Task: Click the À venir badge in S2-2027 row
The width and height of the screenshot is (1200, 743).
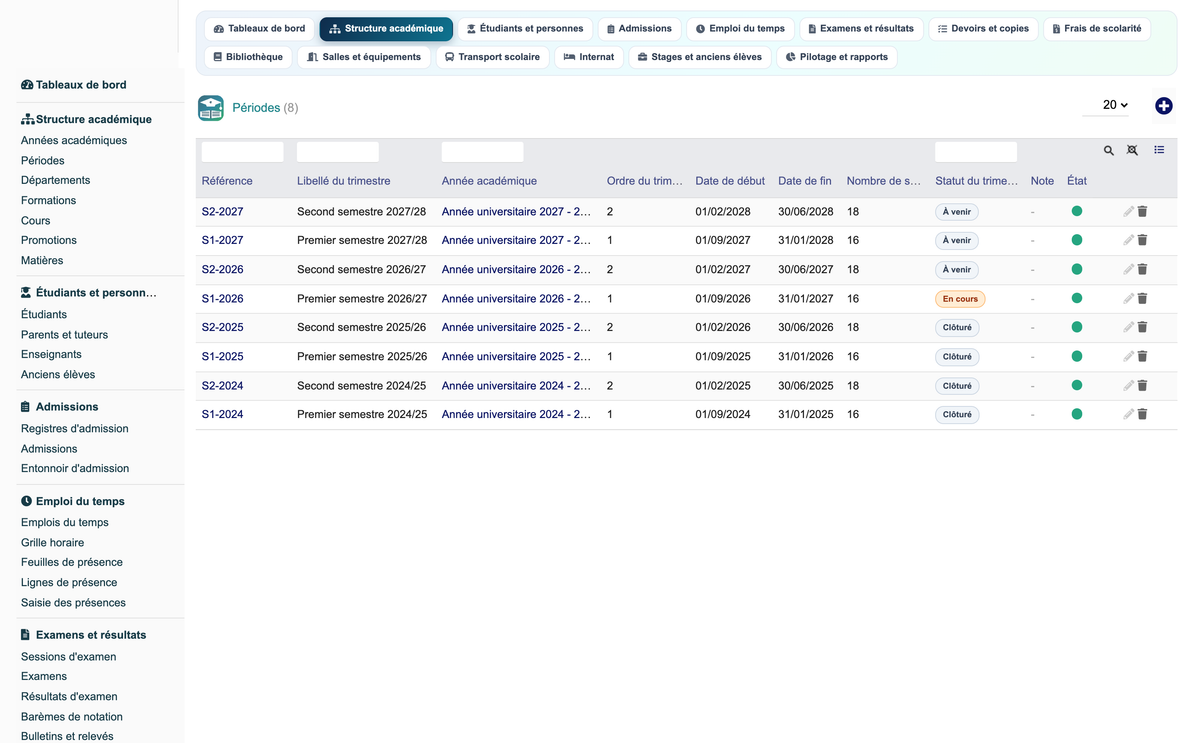Action: (x=957, y=212)
